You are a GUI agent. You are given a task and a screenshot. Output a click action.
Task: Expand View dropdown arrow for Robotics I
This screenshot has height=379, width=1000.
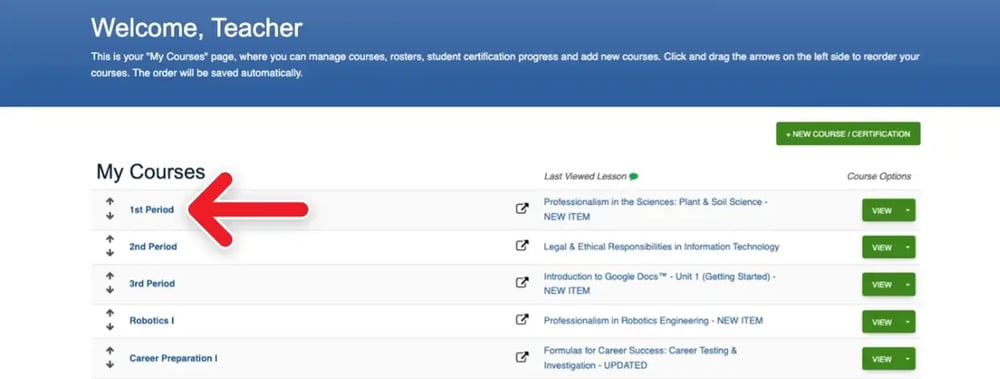(x=908, y=322)
